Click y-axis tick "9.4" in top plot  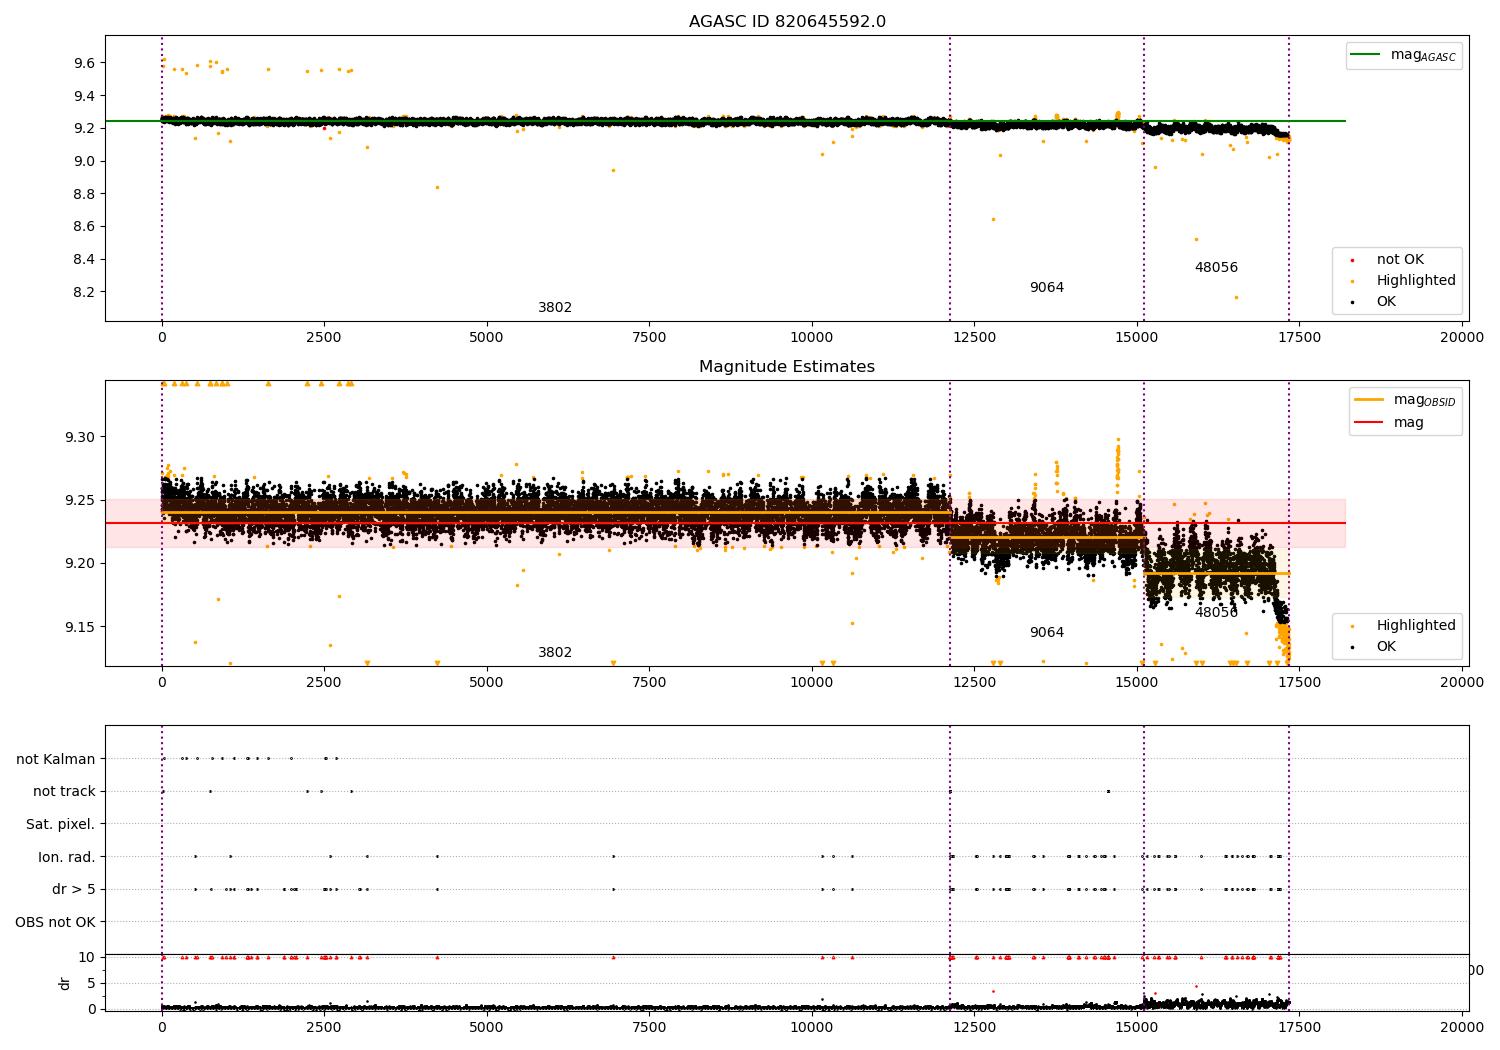pyautogui.click(x=84, y=96)
